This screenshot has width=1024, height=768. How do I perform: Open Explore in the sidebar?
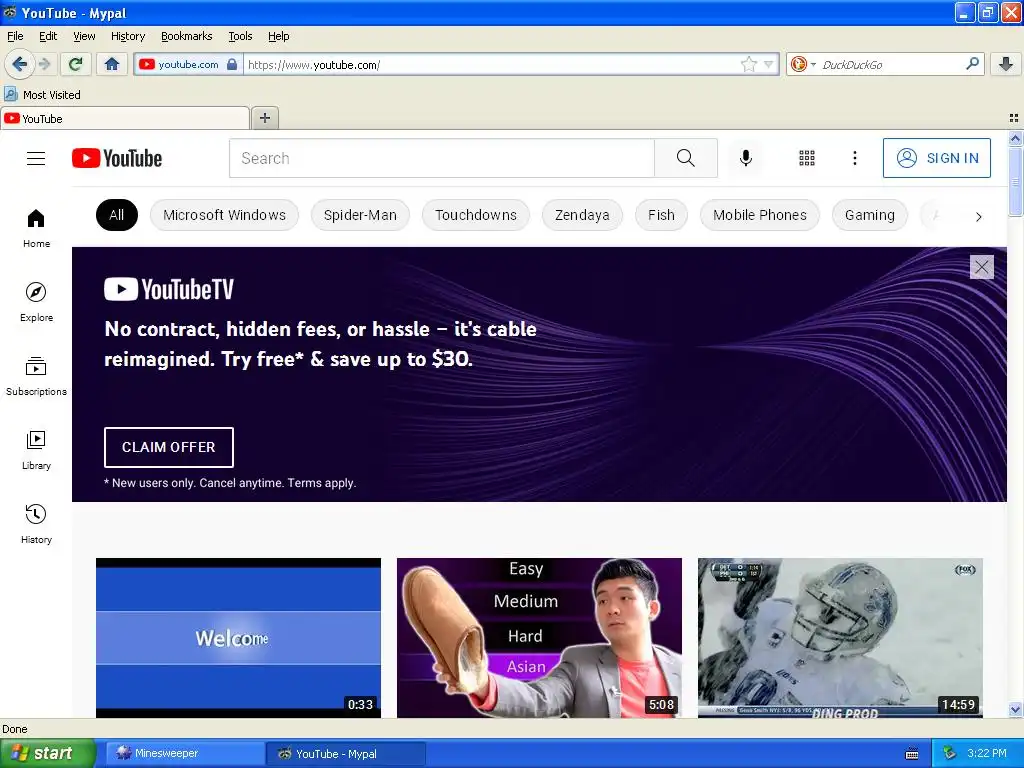36,302
